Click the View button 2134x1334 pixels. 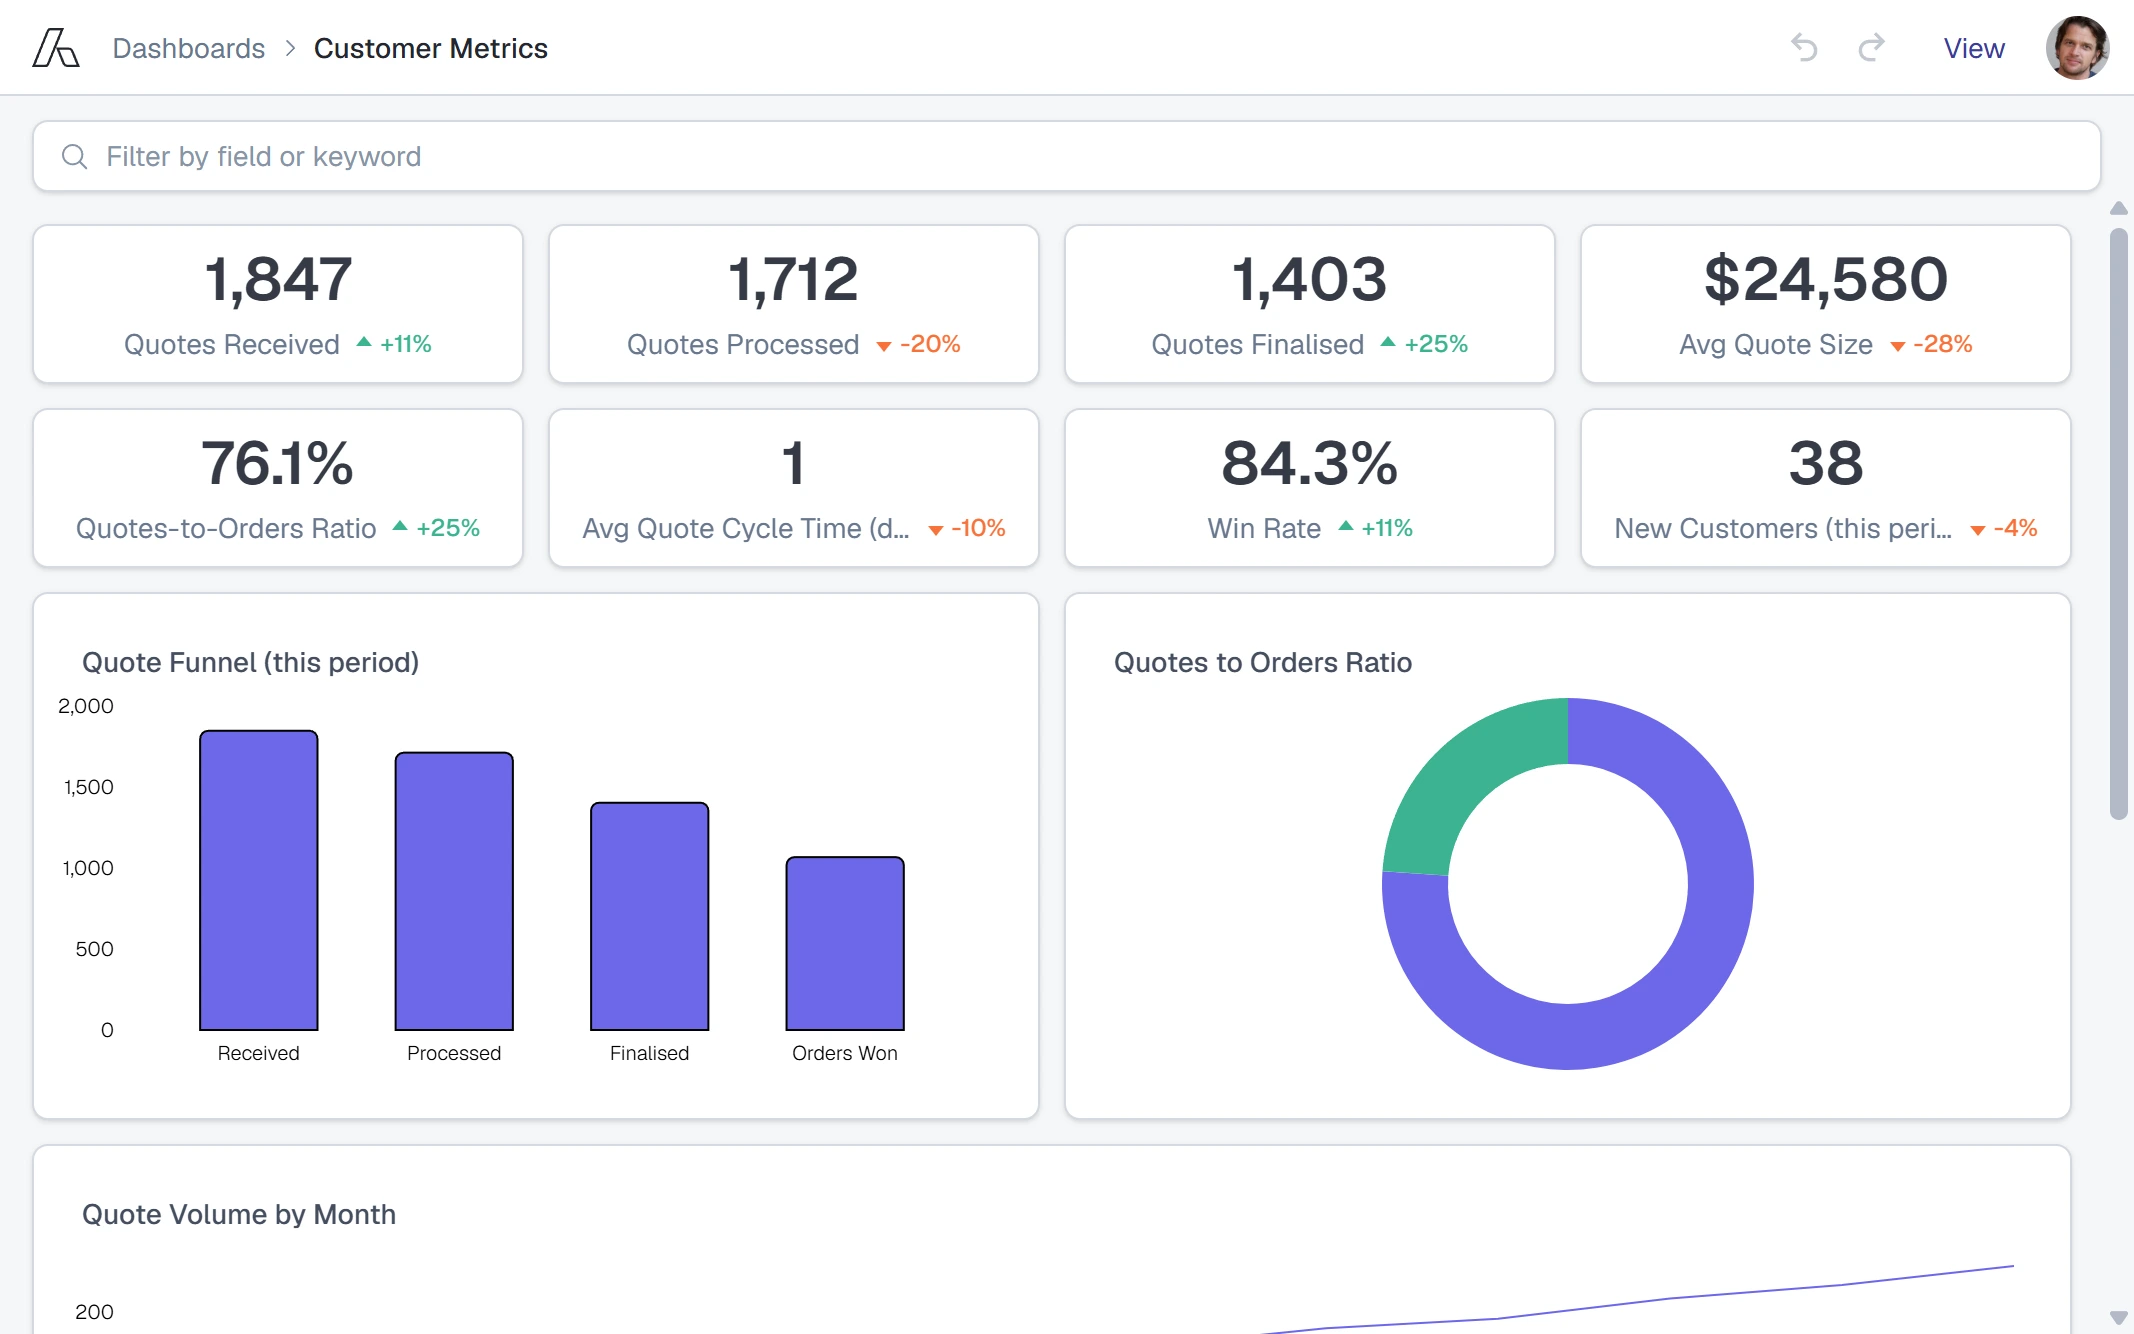(1974, 48)
